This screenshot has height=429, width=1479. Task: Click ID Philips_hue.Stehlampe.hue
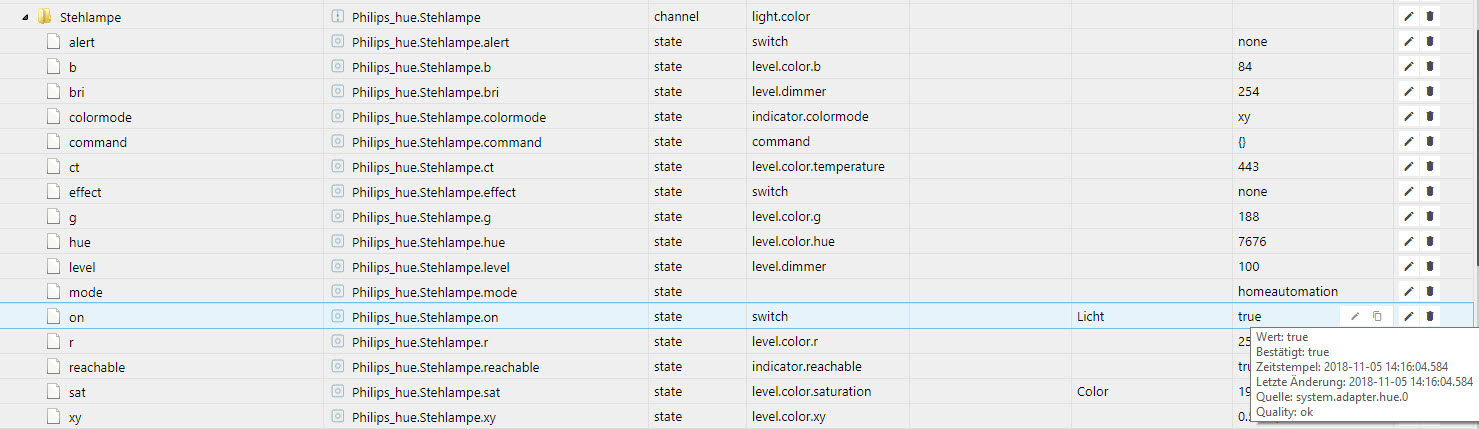pyautogui.click(x=429, y=242)
